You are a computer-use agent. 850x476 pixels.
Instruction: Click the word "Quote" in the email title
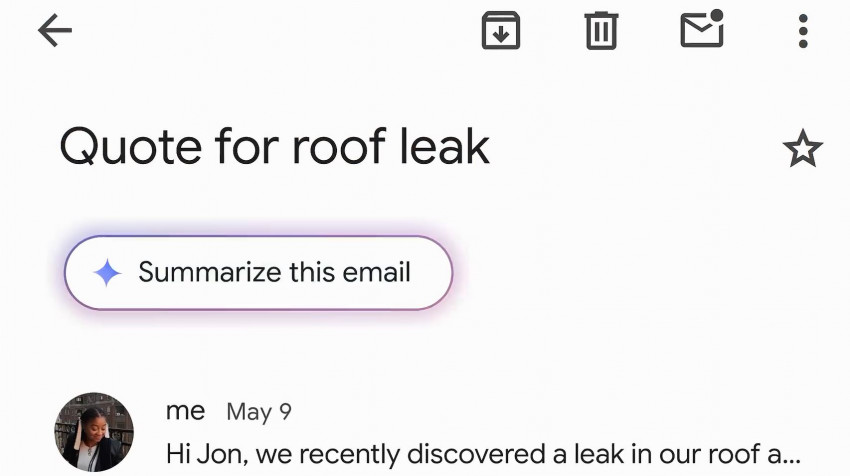(x=129, y=148)
